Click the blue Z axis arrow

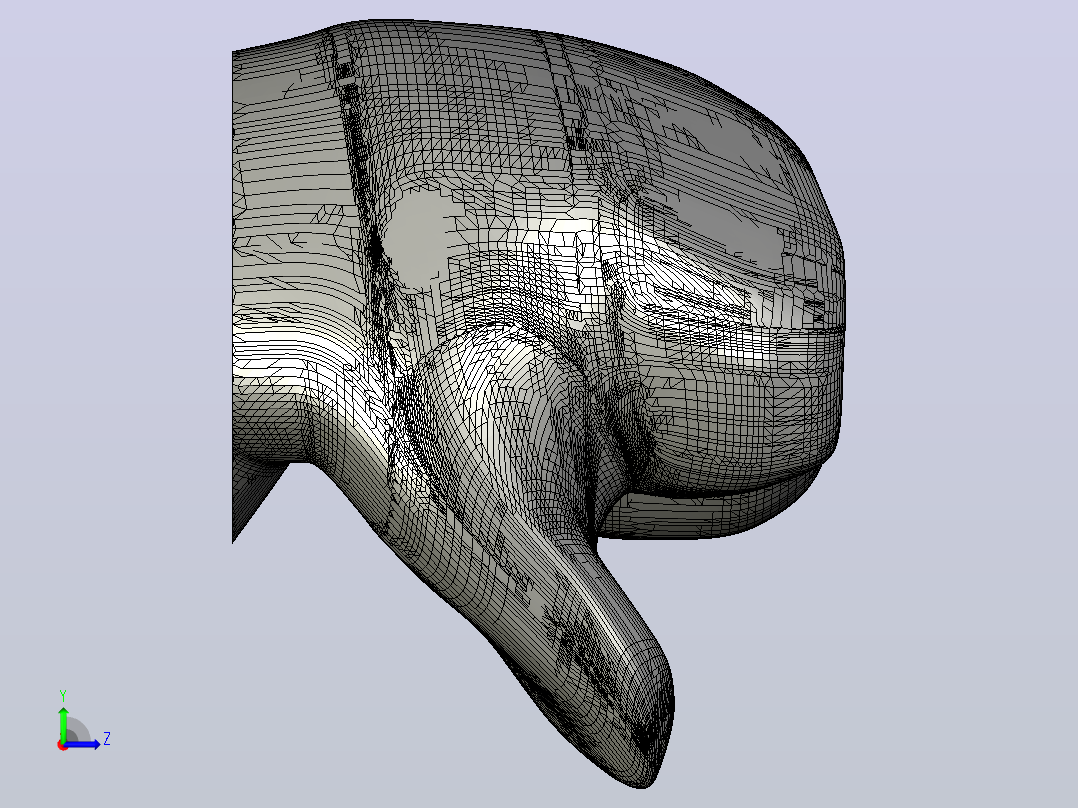point(82,744)
